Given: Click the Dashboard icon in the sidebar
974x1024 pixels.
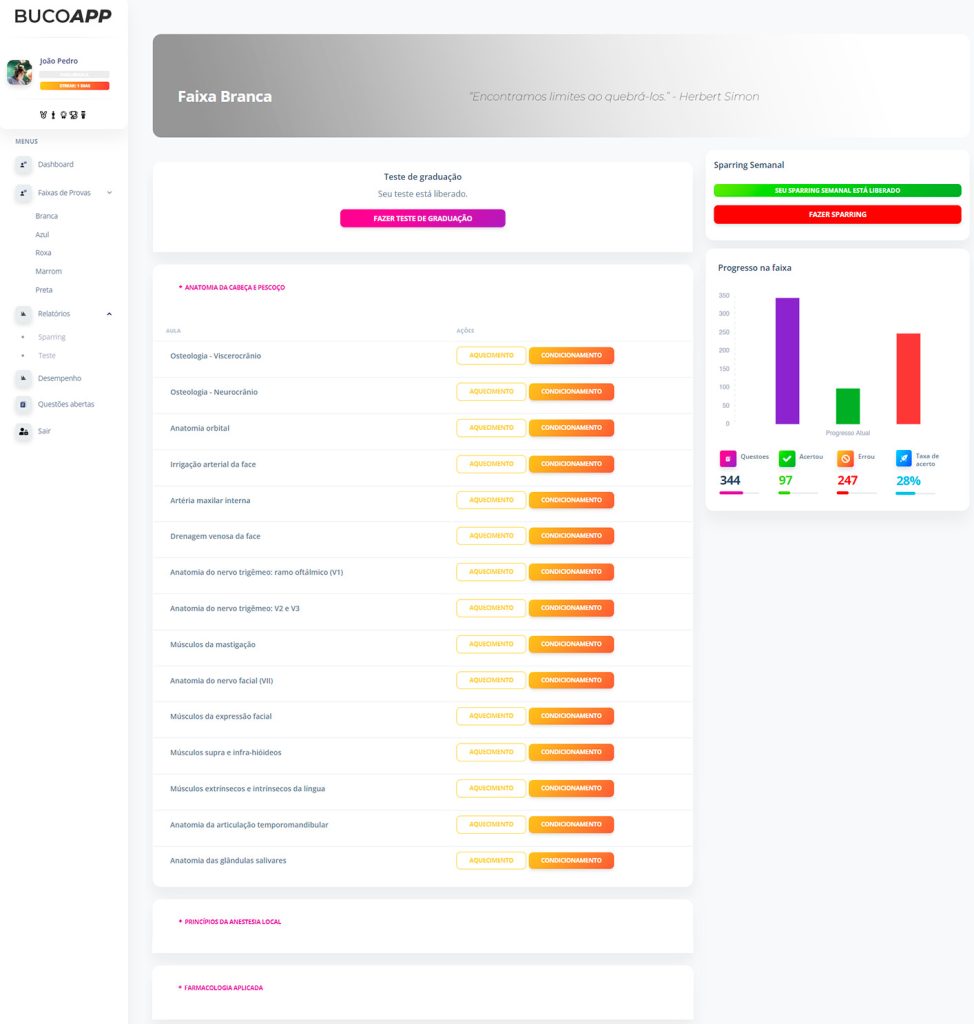Looking at the screenshot, I should click(23, 164).
